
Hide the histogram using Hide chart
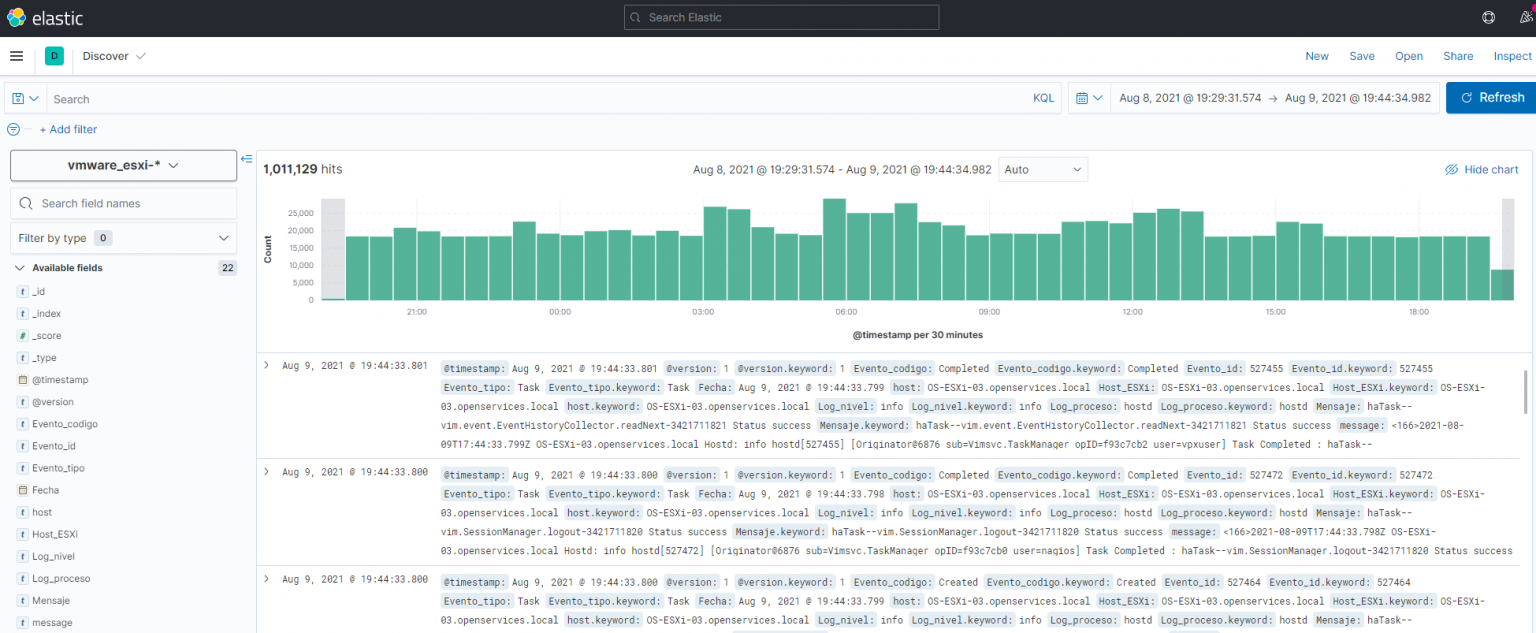[x=1481, y=169]
